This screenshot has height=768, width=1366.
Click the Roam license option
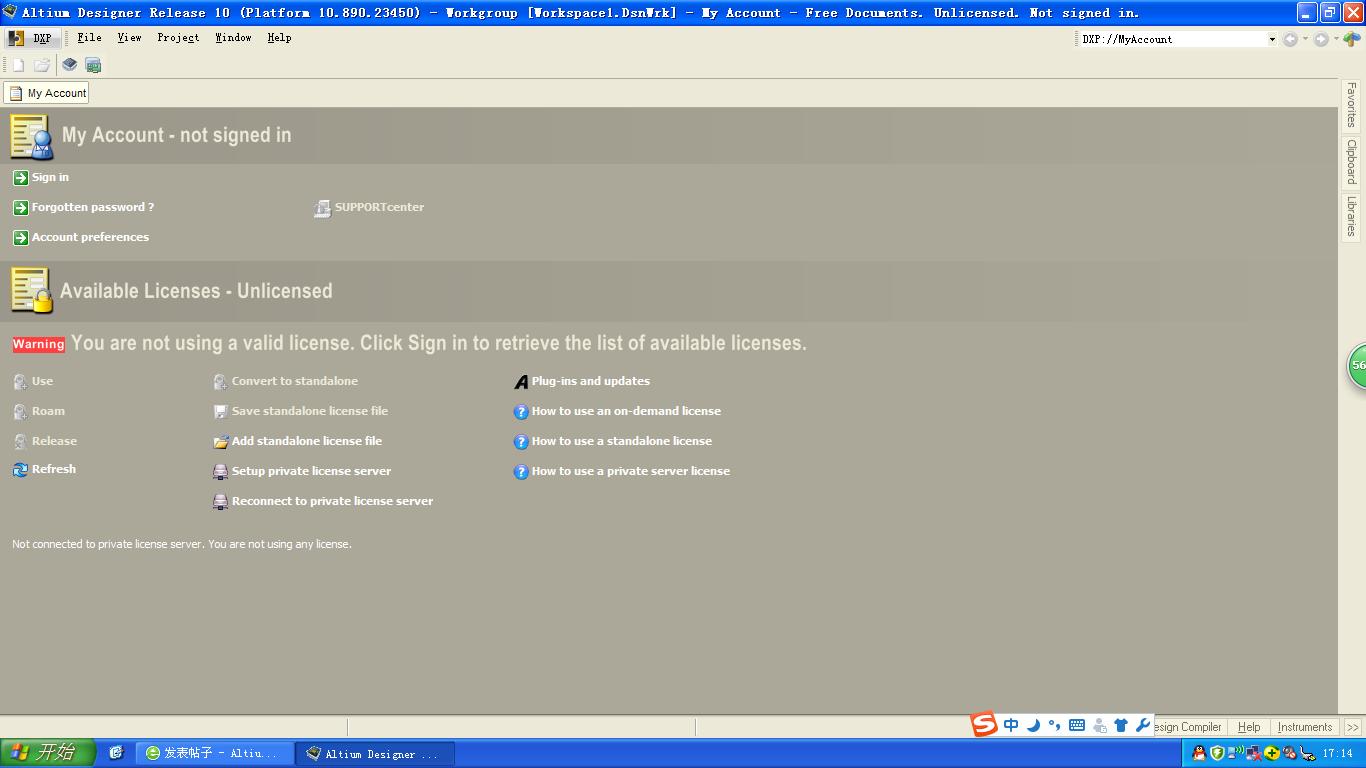pos(48,411)
